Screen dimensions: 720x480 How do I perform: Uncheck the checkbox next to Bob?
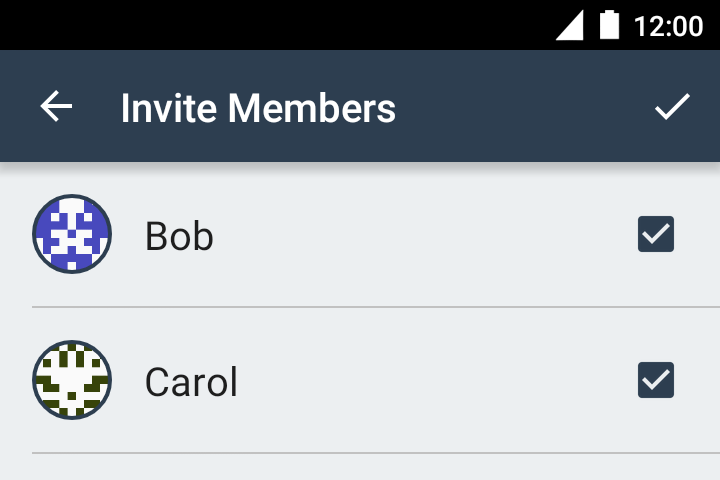656,234
